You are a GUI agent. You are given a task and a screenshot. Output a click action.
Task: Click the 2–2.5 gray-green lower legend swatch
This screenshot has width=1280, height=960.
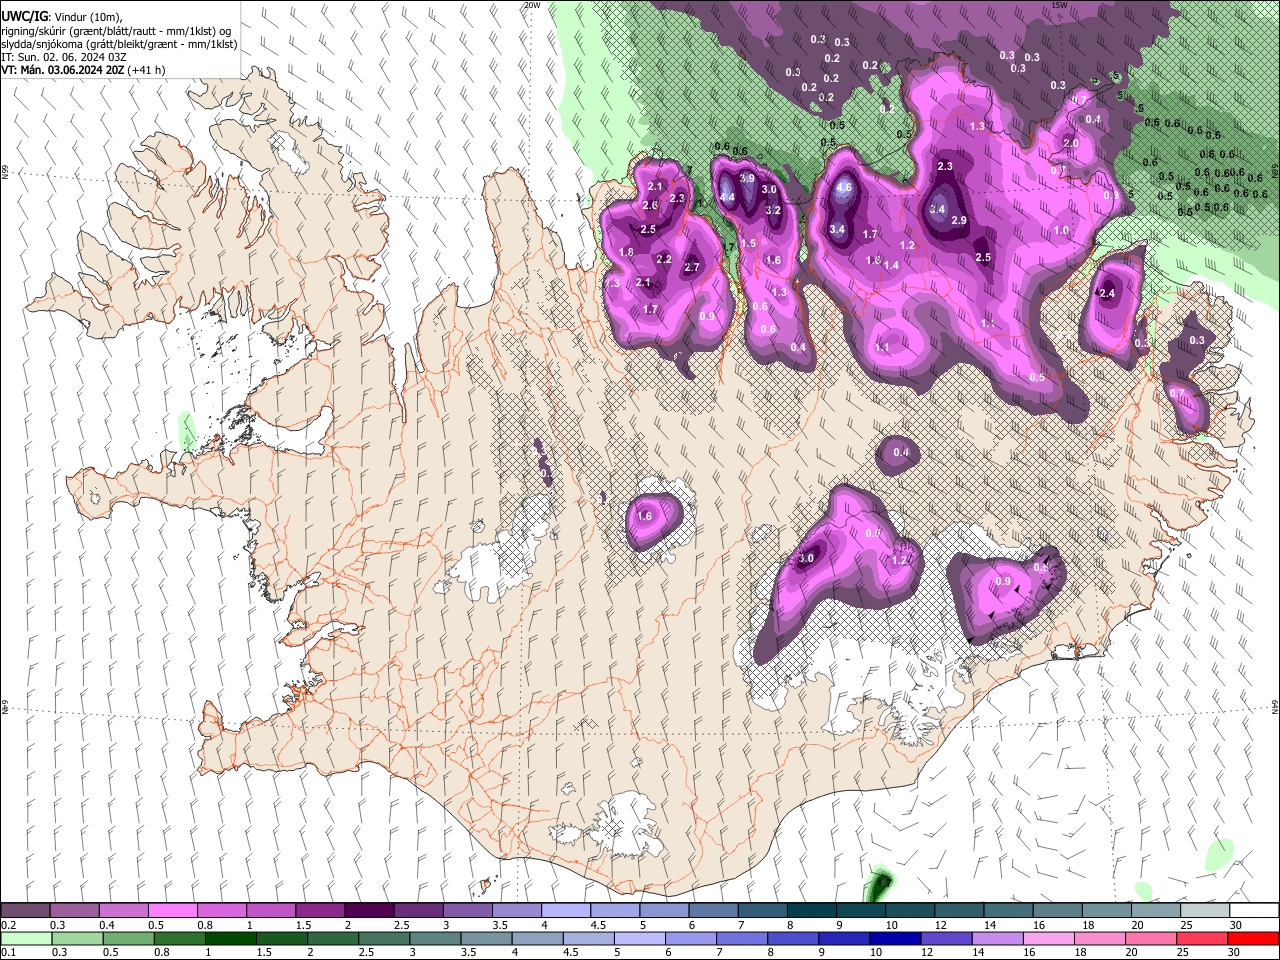332,938
